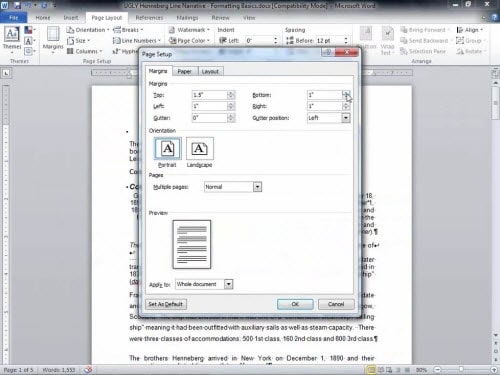The width and height of the screenshot is (500, 375).
Task: Click OK in Page Setup dialog
Action: click(295, 304)
